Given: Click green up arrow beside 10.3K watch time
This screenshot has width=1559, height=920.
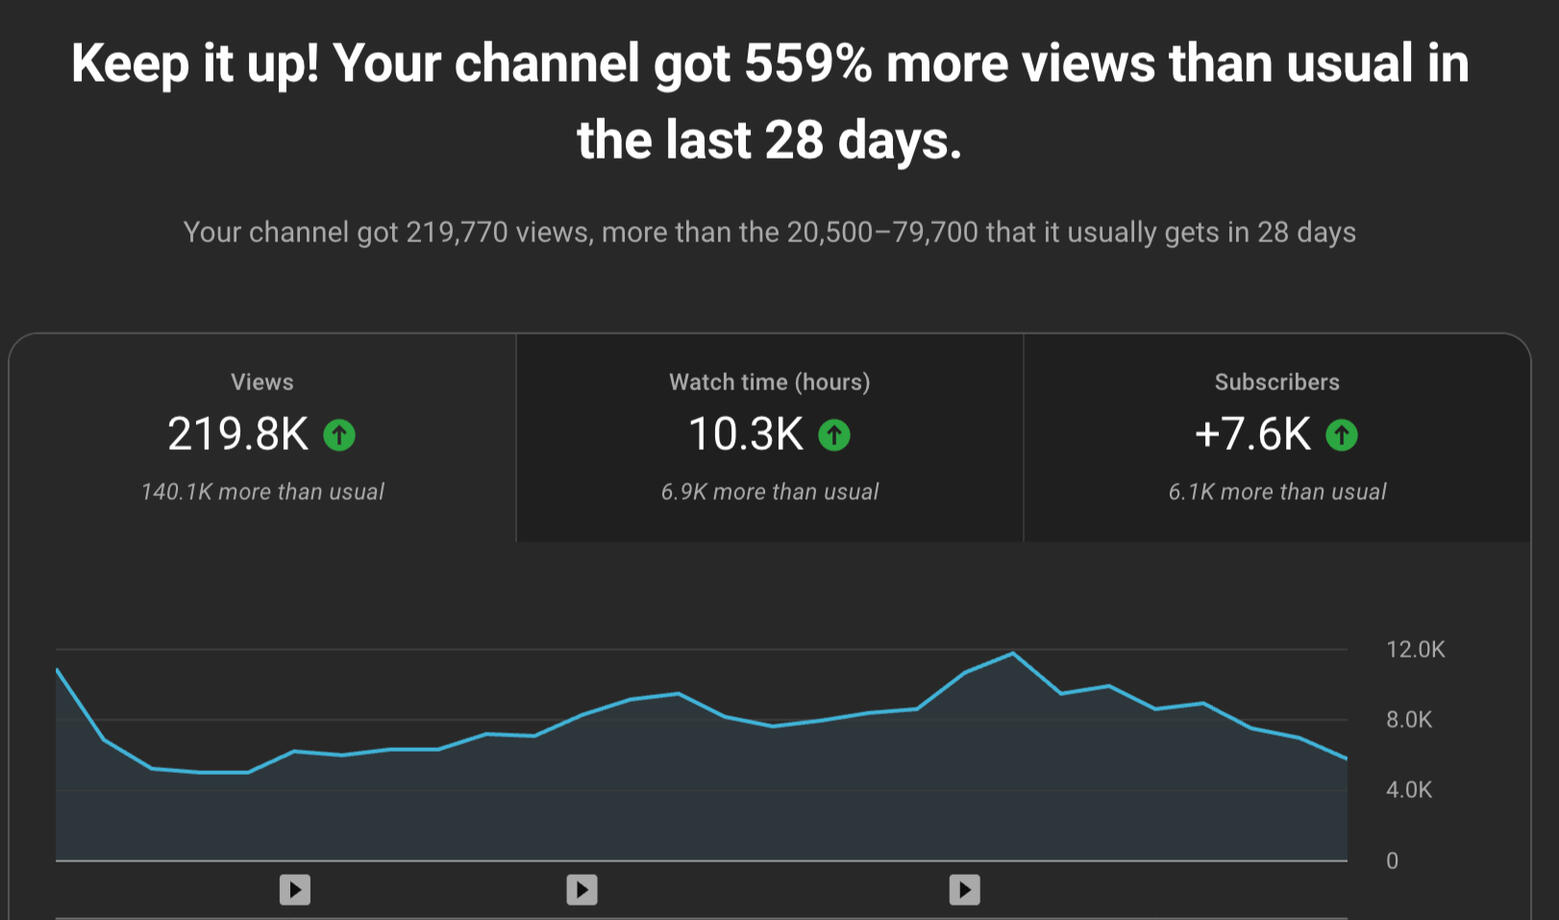Looking at the screenshot, I should (x=834, y=435).
